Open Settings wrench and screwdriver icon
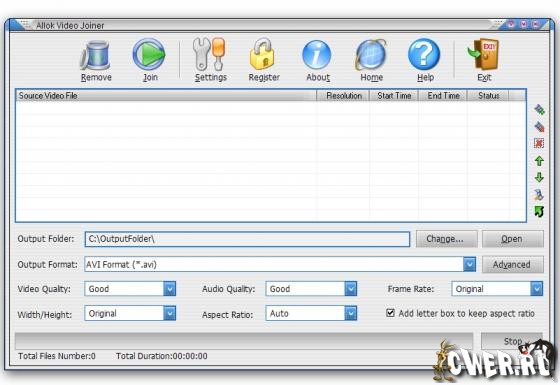The width and height of the screenshot is (560, 385). point(210,54)
